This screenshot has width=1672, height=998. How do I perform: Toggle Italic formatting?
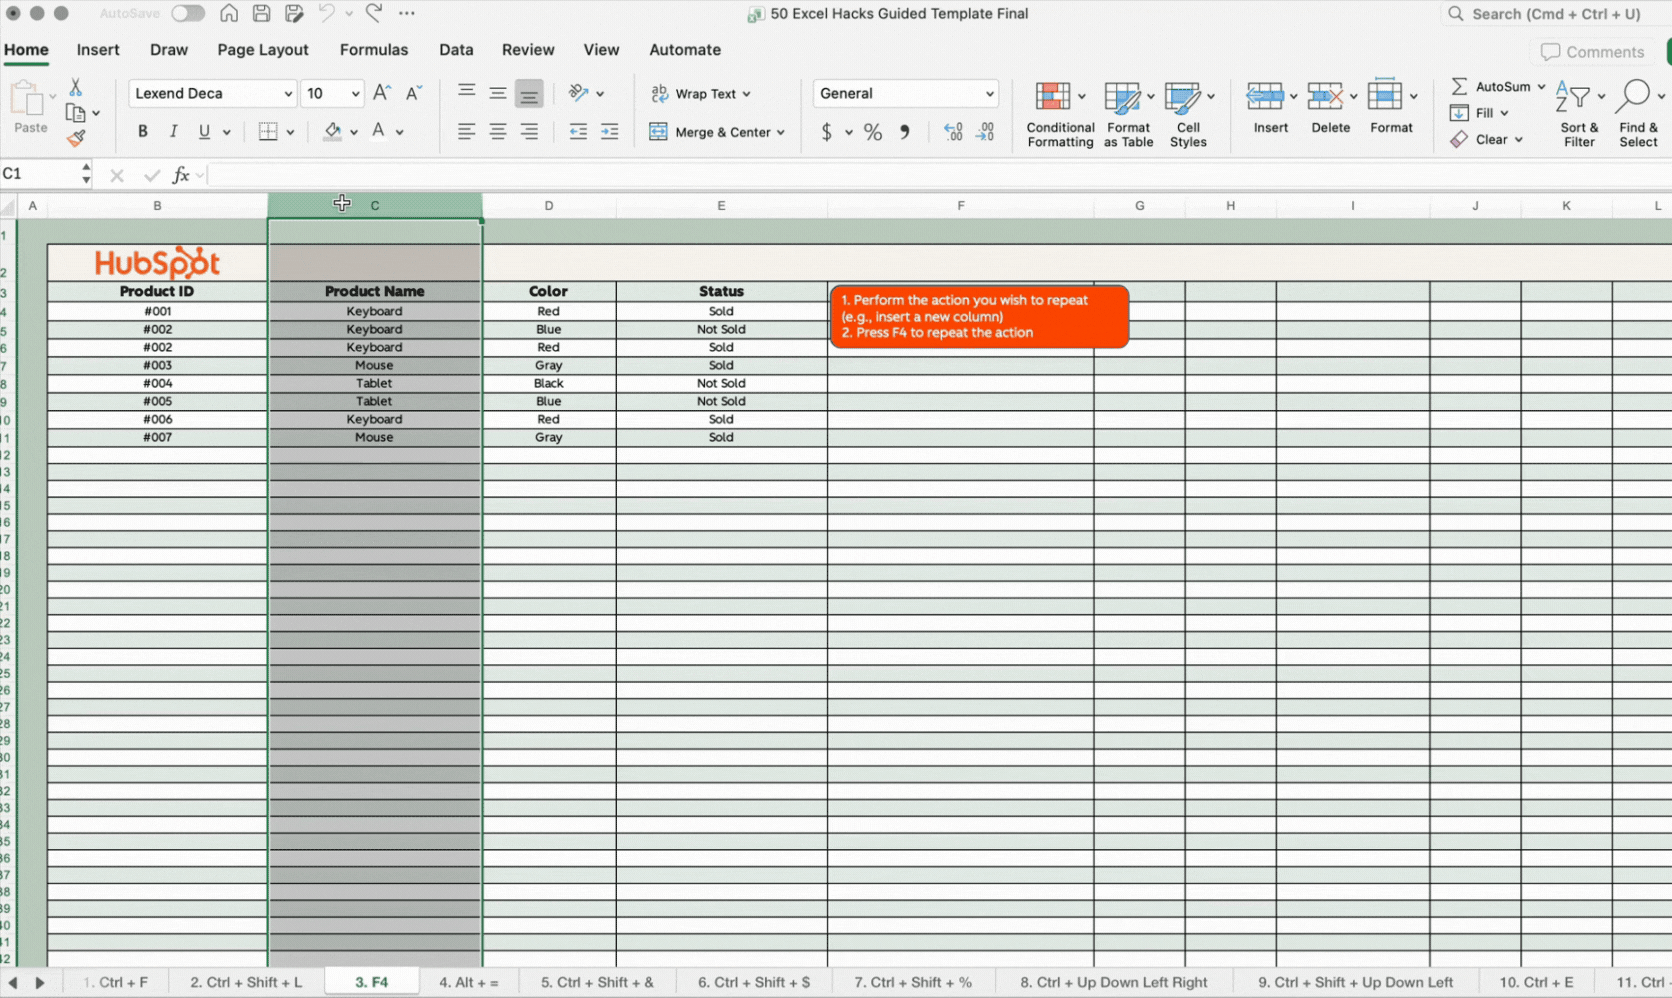(173, 132)
